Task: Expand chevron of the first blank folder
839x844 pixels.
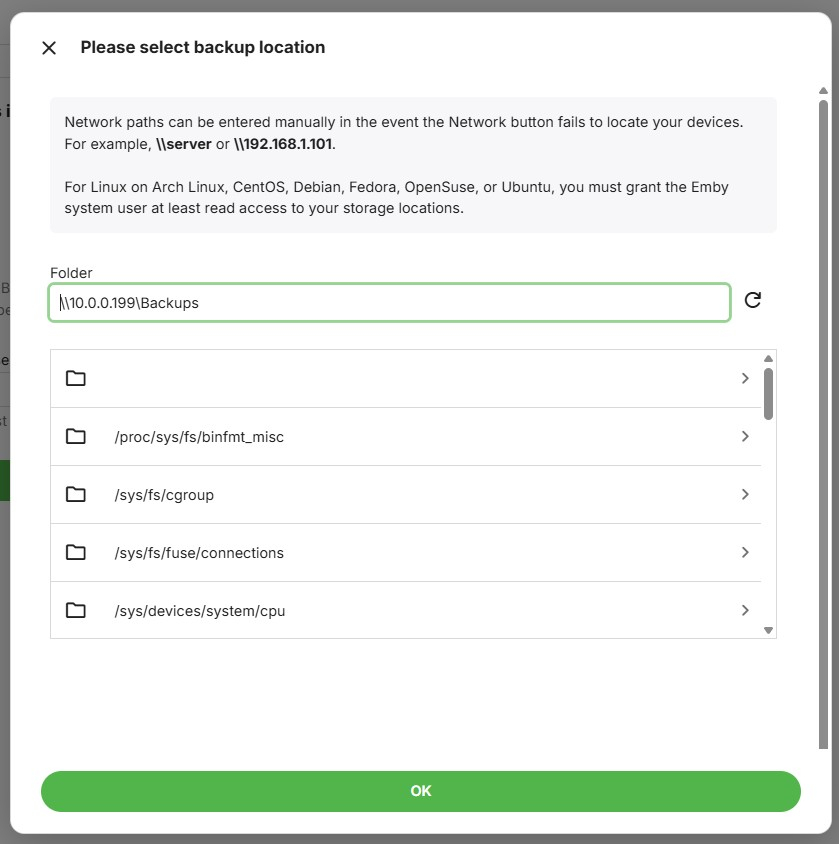Action: [745, 378]
